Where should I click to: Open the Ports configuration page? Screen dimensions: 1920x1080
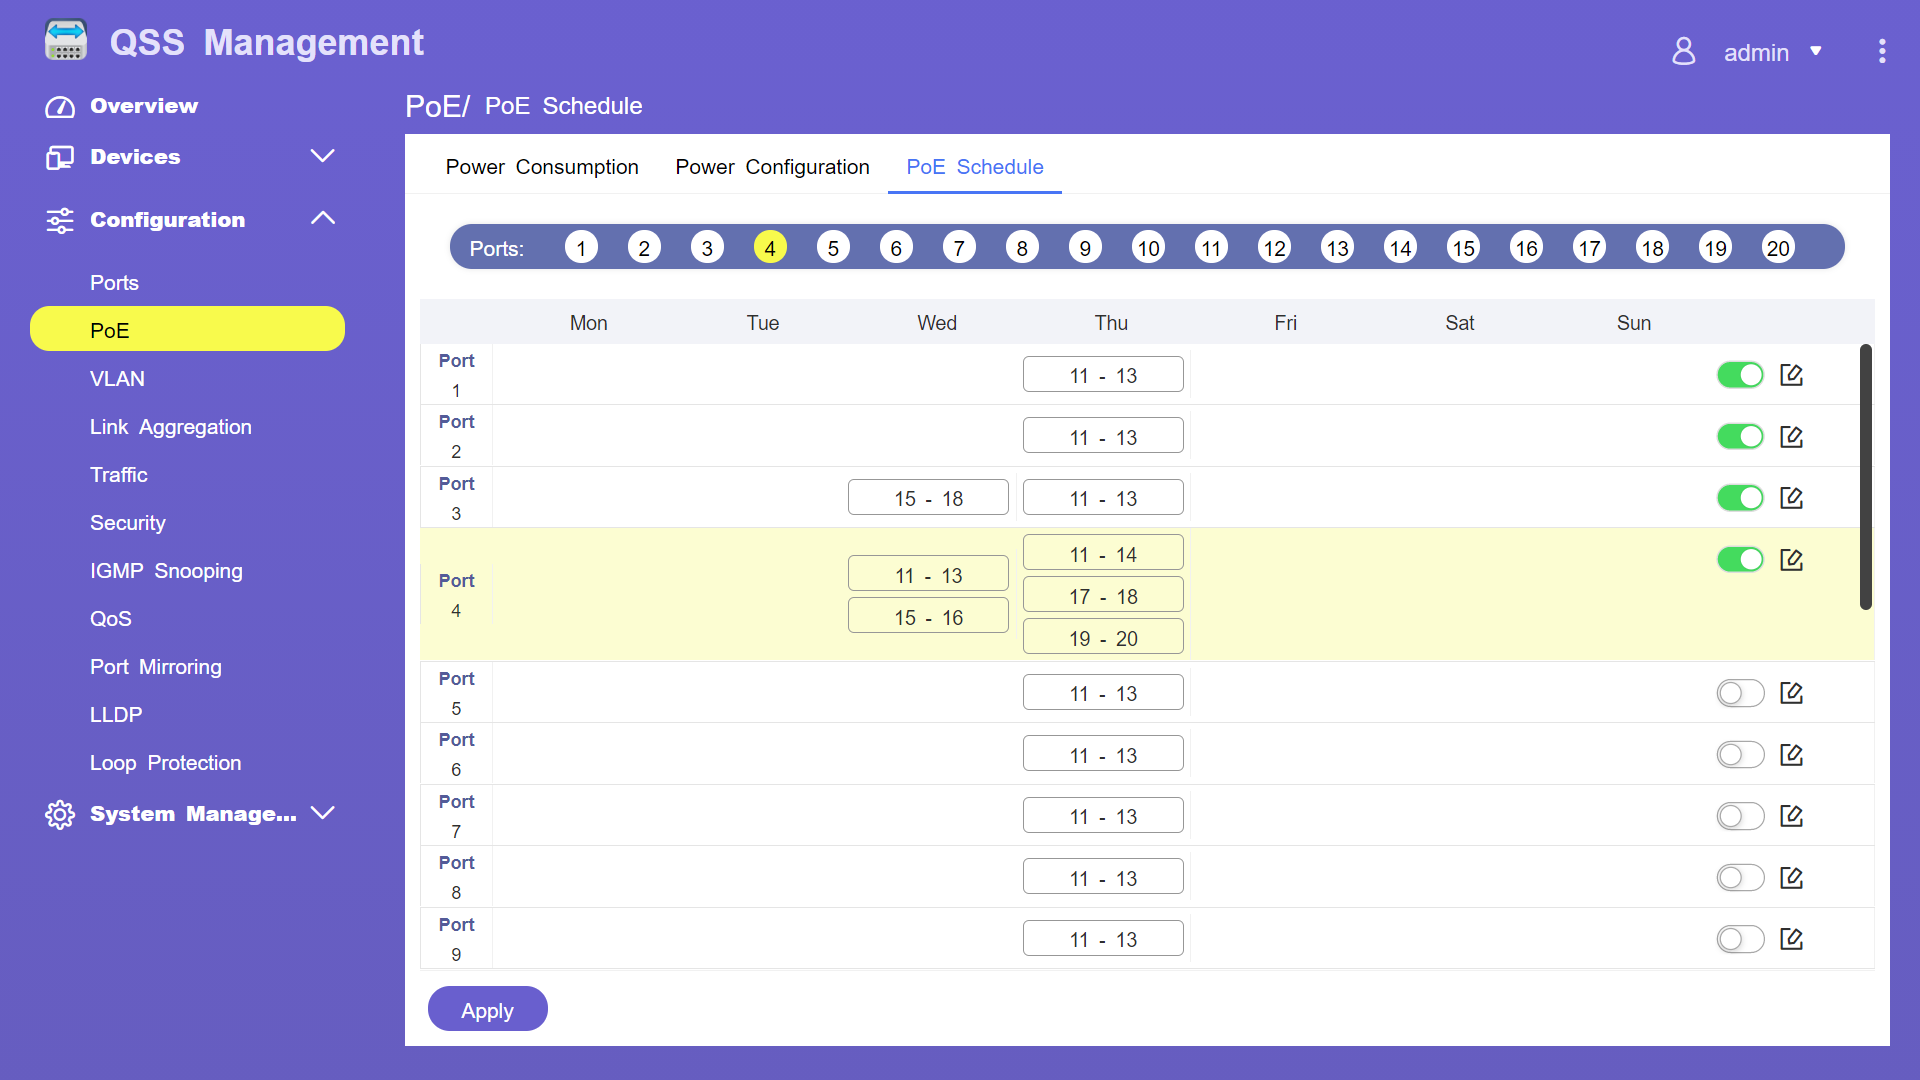[114, 283]
